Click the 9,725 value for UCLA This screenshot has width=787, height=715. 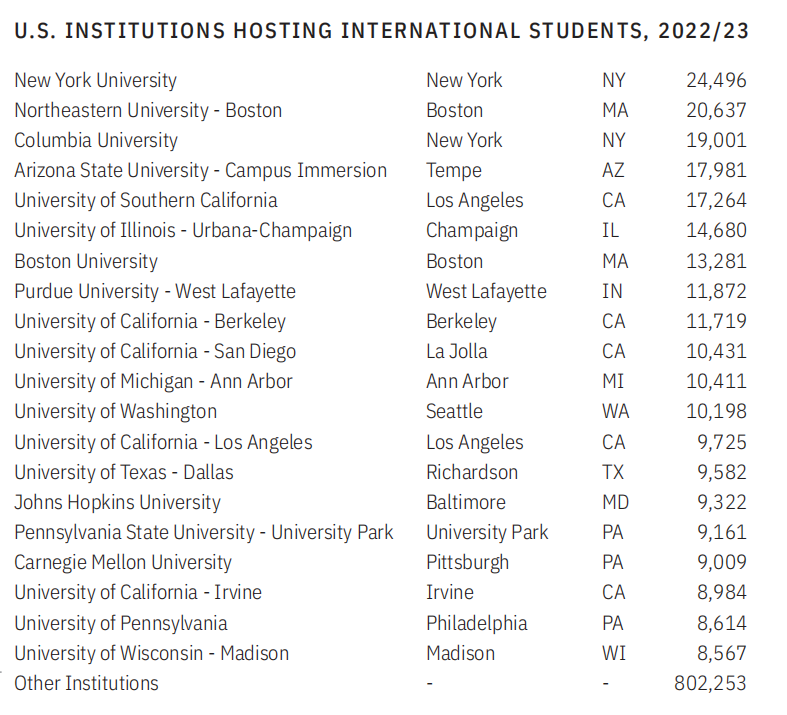click(722, 443)
